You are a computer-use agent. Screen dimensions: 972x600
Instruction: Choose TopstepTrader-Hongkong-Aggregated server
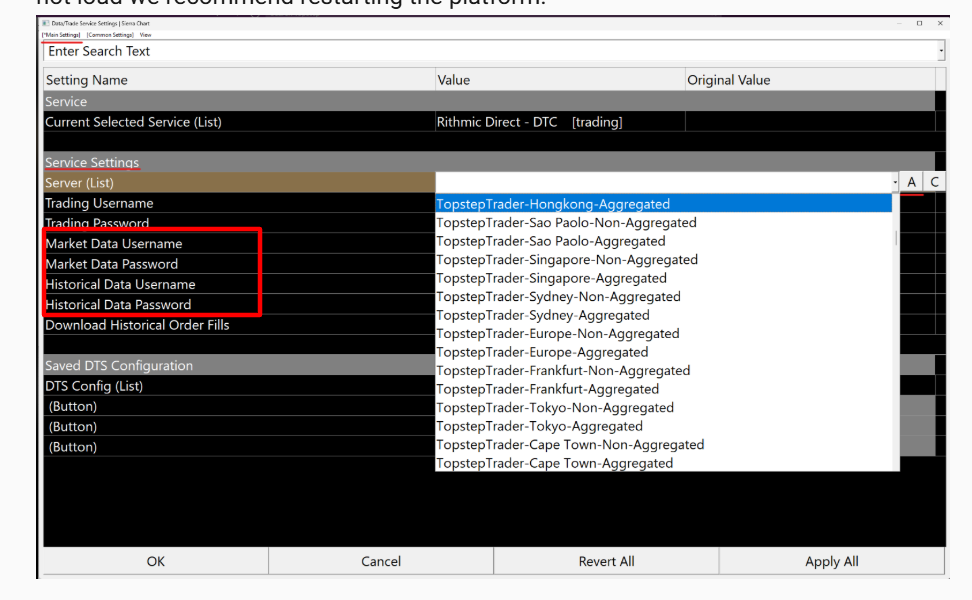pyautogui.click(x=664, y=204)
